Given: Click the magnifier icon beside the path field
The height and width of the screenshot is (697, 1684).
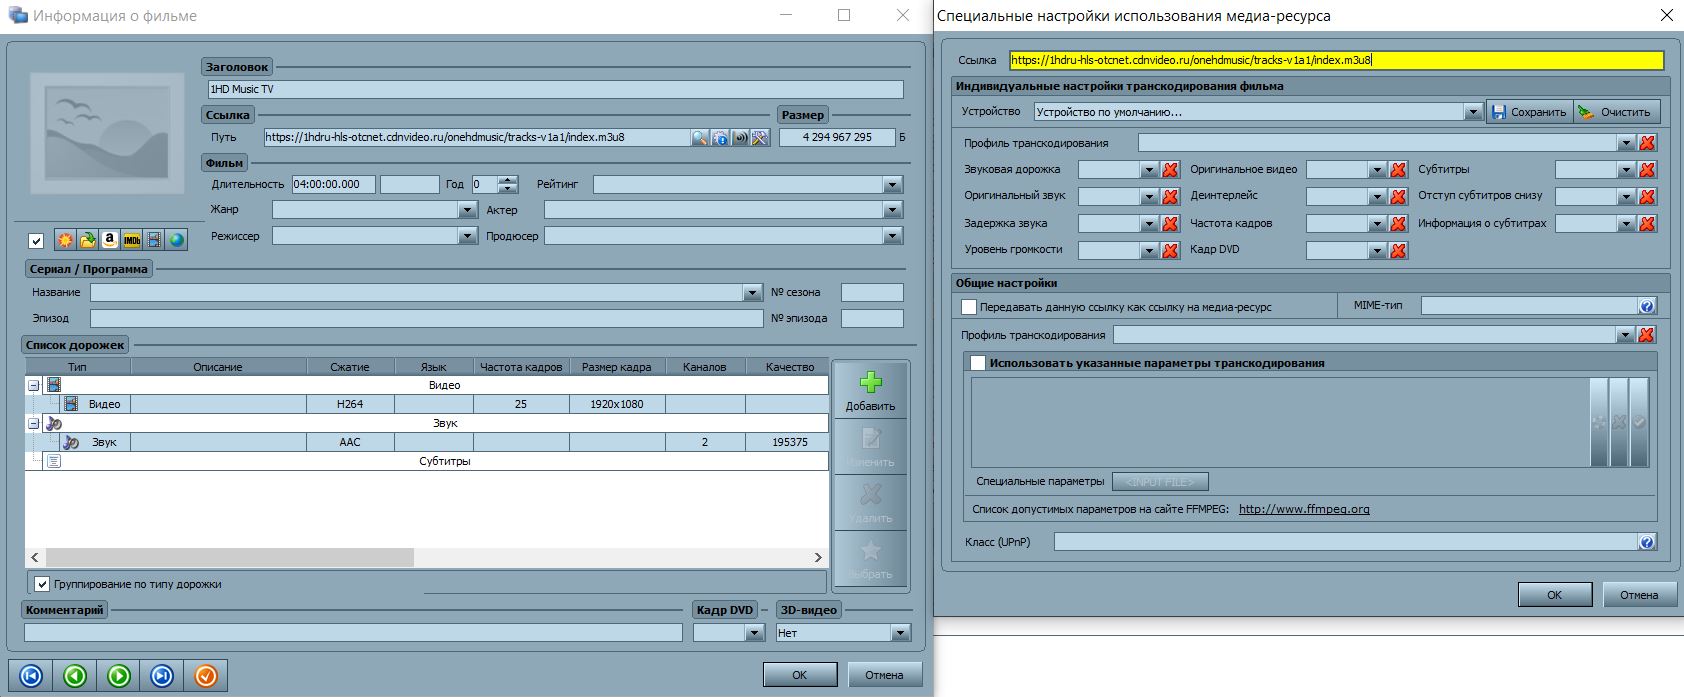Looking at the screenshot, I should pyautogui.click(x=700, y=137).
